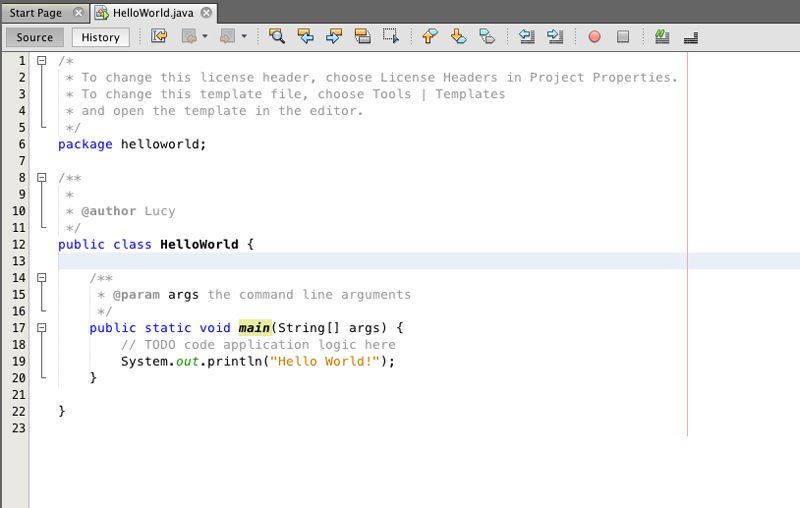Click the '@param' tag on line 15
Viewport: 800px width, 508px height.
tap(136, 295)
